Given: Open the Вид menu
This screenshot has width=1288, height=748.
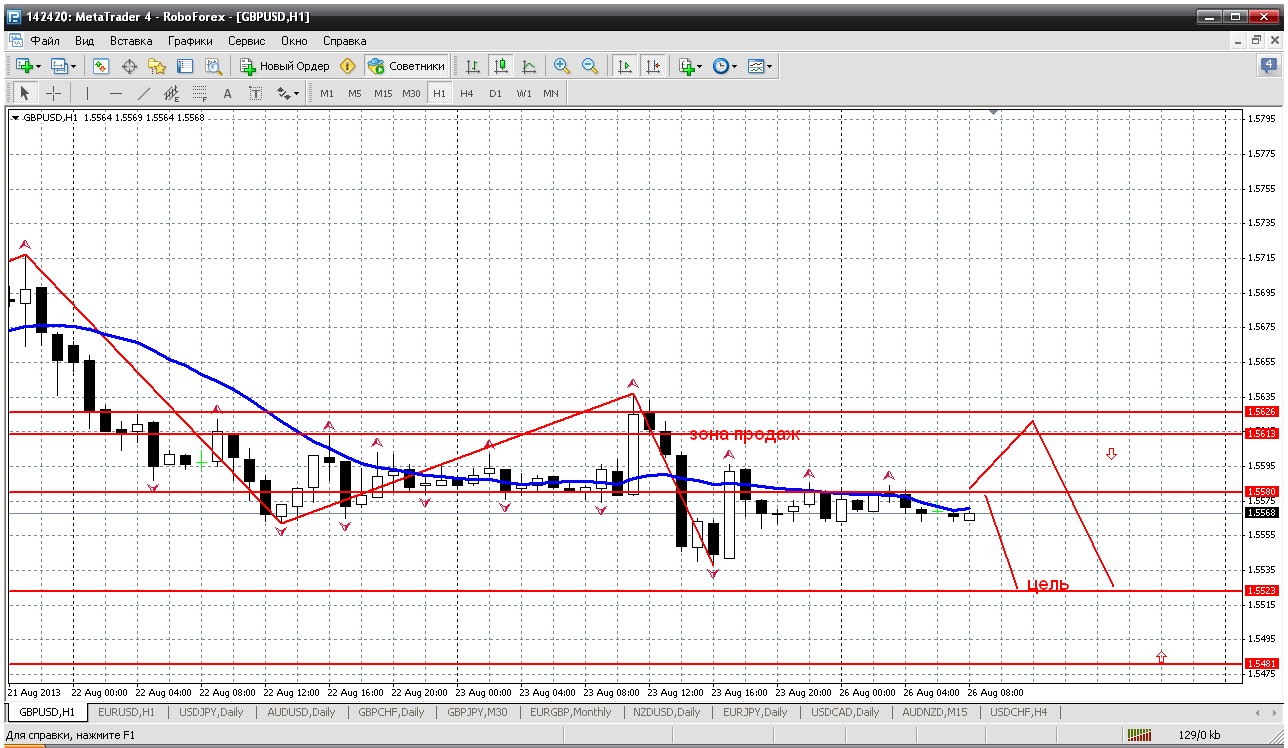Looking at the screenshot, I should (x=85, y=41).
